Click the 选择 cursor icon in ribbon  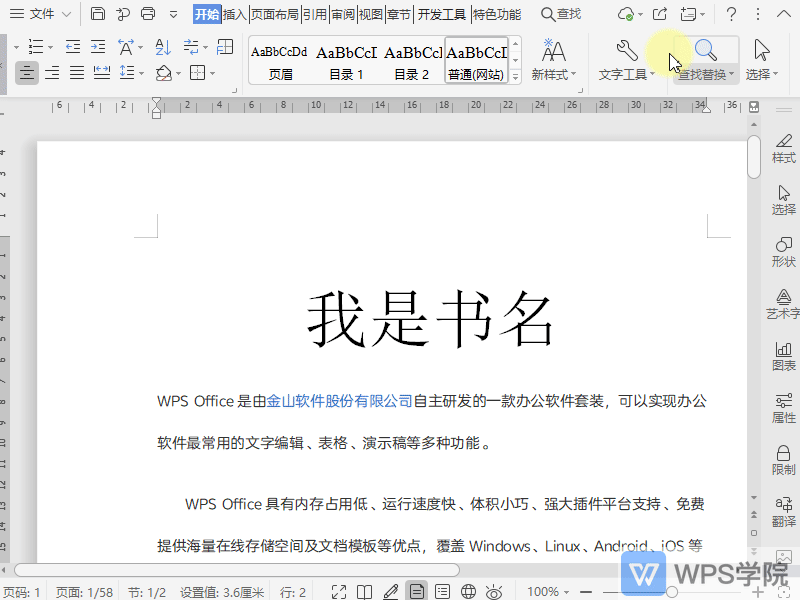762,50
